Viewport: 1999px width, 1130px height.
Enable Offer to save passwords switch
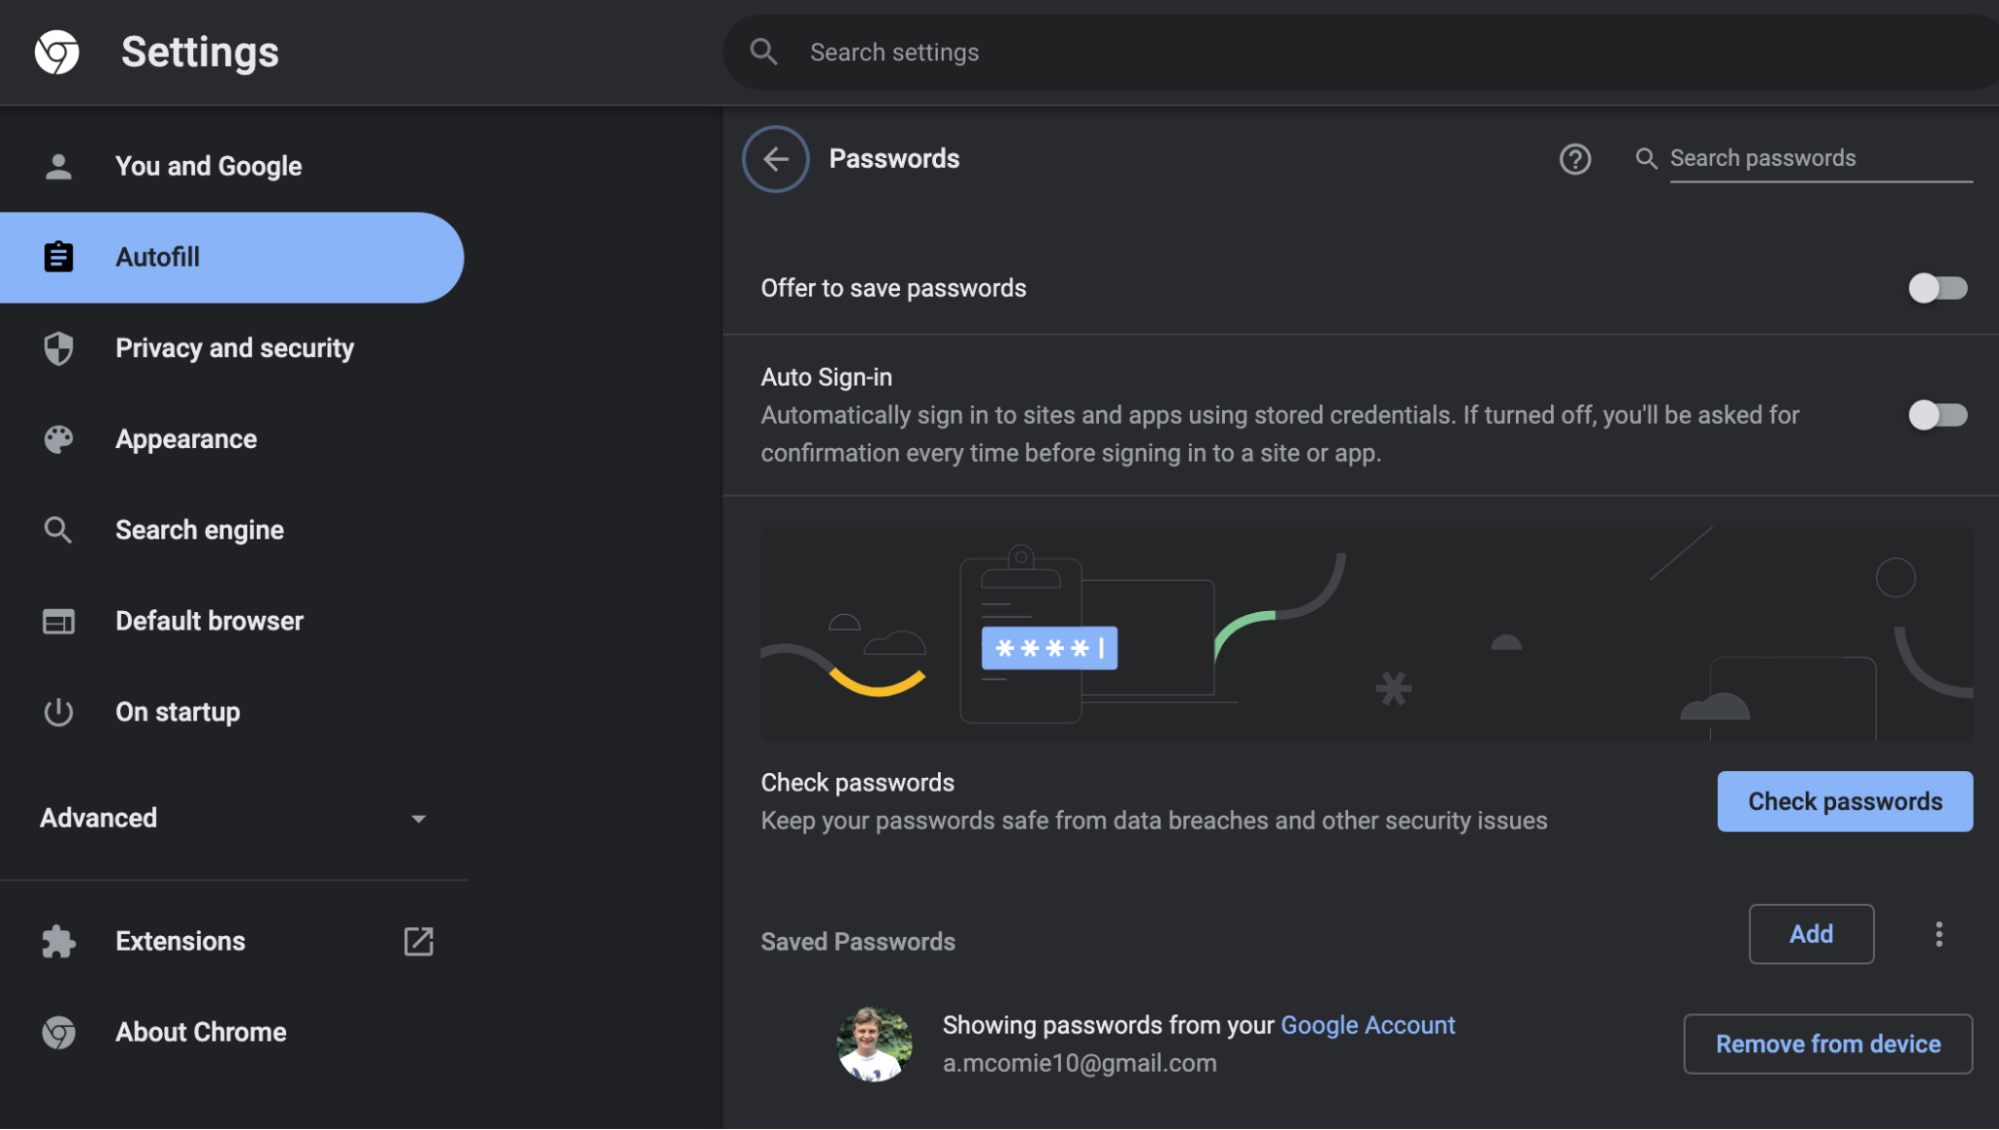click(x=1937, y=288)
